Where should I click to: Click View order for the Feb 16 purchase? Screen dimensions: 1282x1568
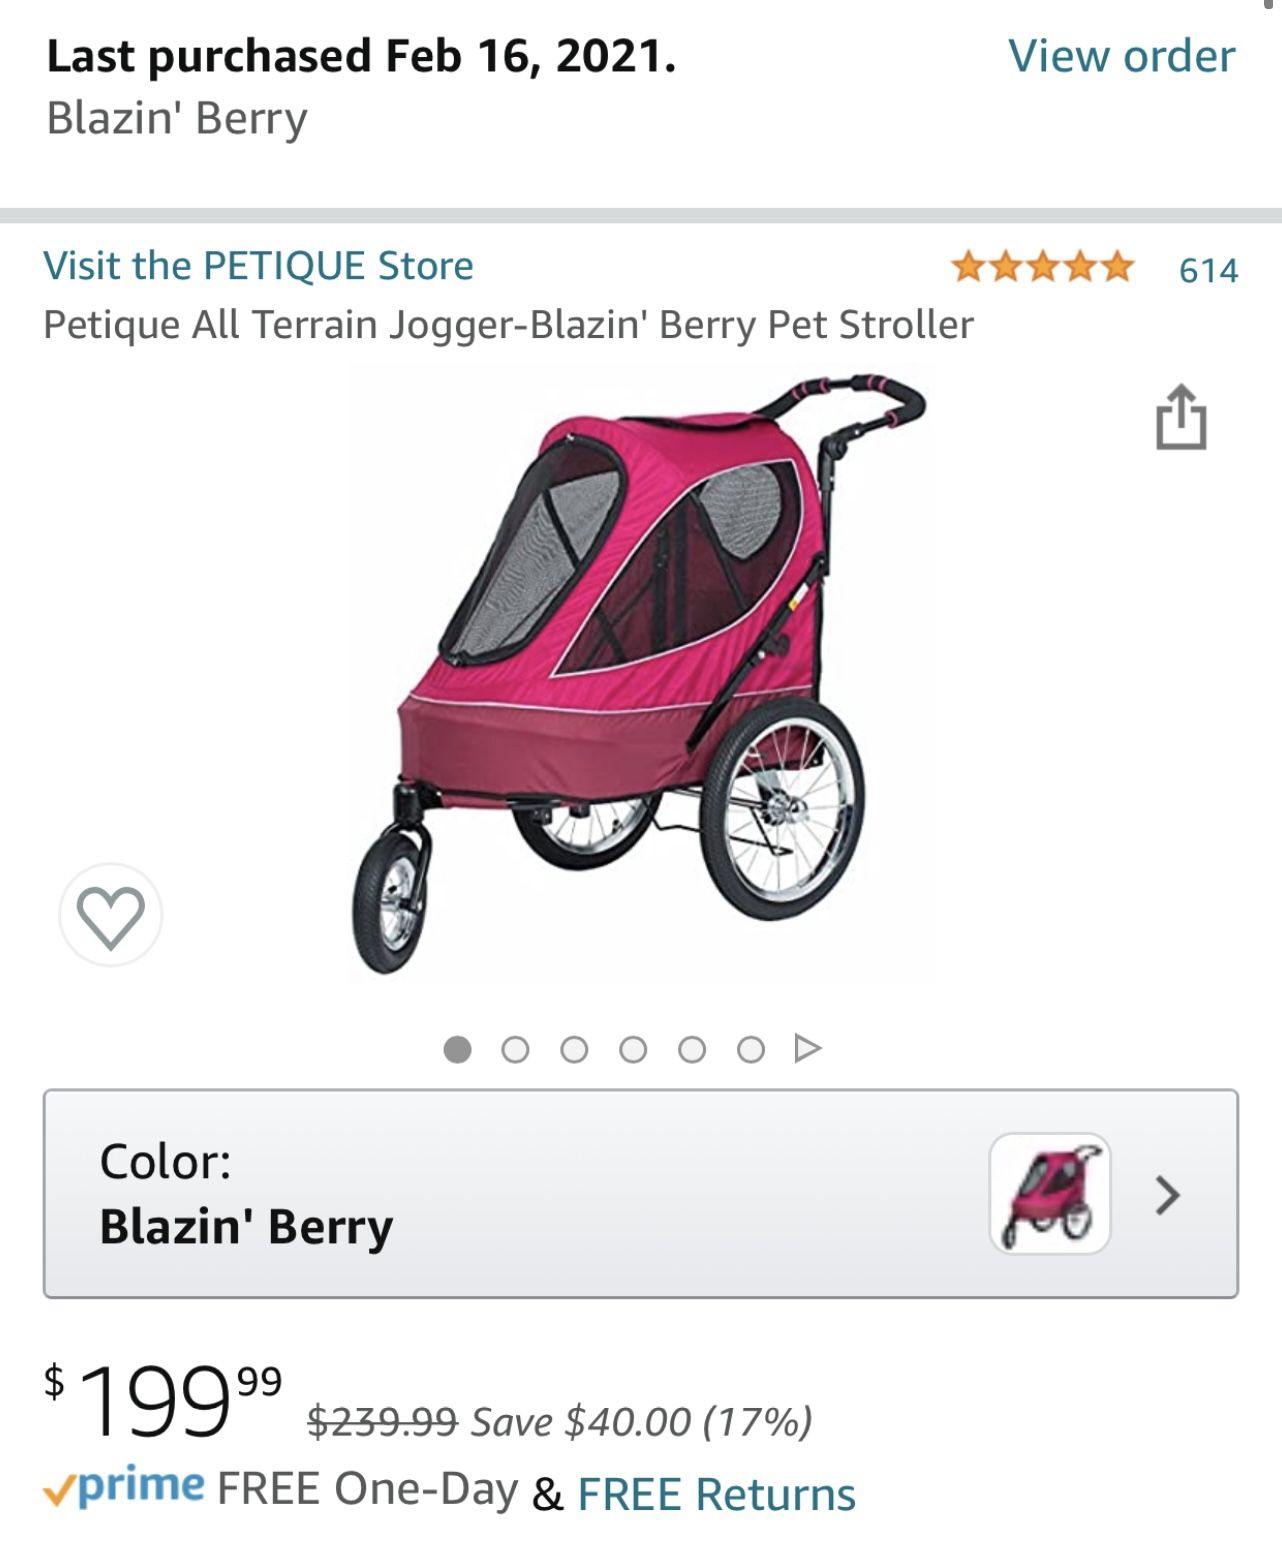click(x=1122, y=57)
